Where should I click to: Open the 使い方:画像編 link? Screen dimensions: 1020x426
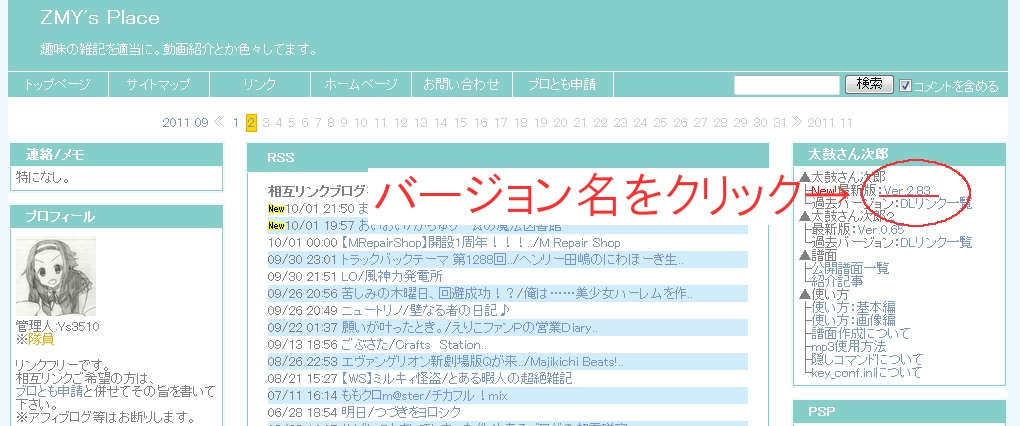[853, 321]
